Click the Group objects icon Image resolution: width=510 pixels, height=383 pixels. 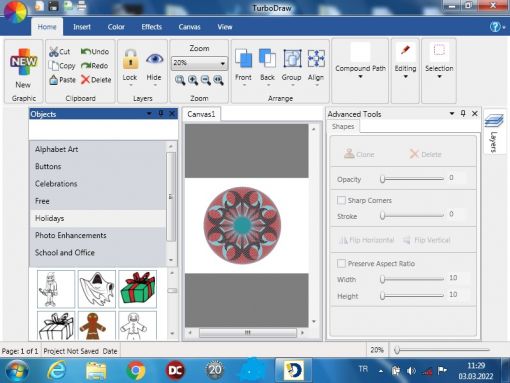coord(292,58)
